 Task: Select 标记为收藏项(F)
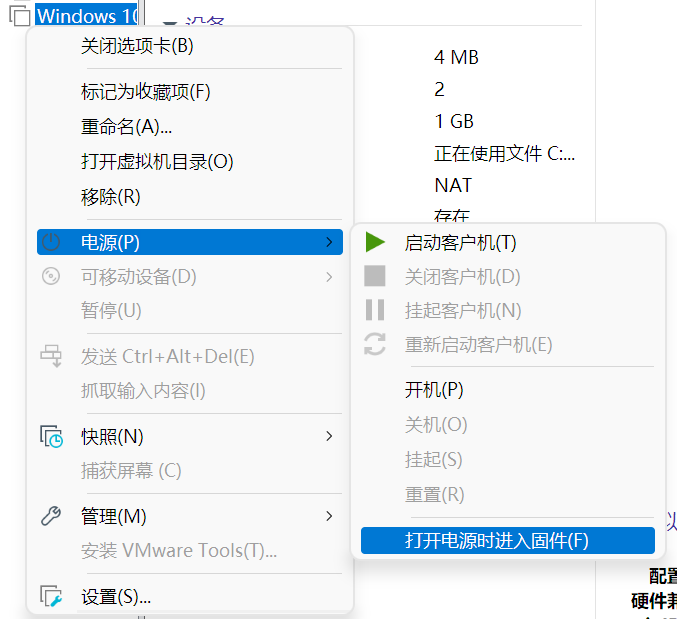190,92
